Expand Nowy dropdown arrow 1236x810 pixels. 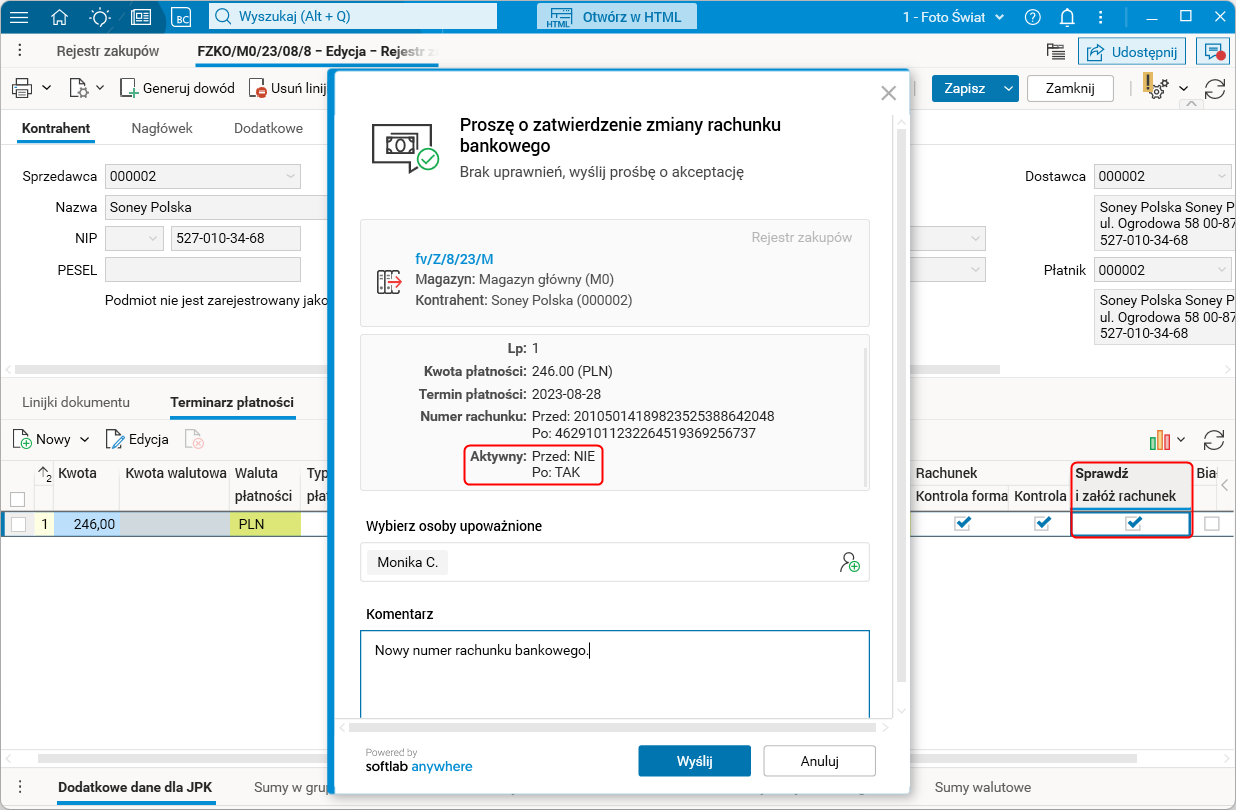[84, 439]
